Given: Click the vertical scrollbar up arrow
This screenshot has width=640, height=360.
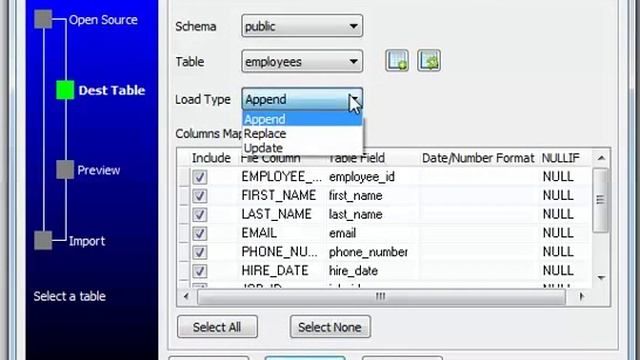Looking at the screenshot, I should tap(601, 158).
